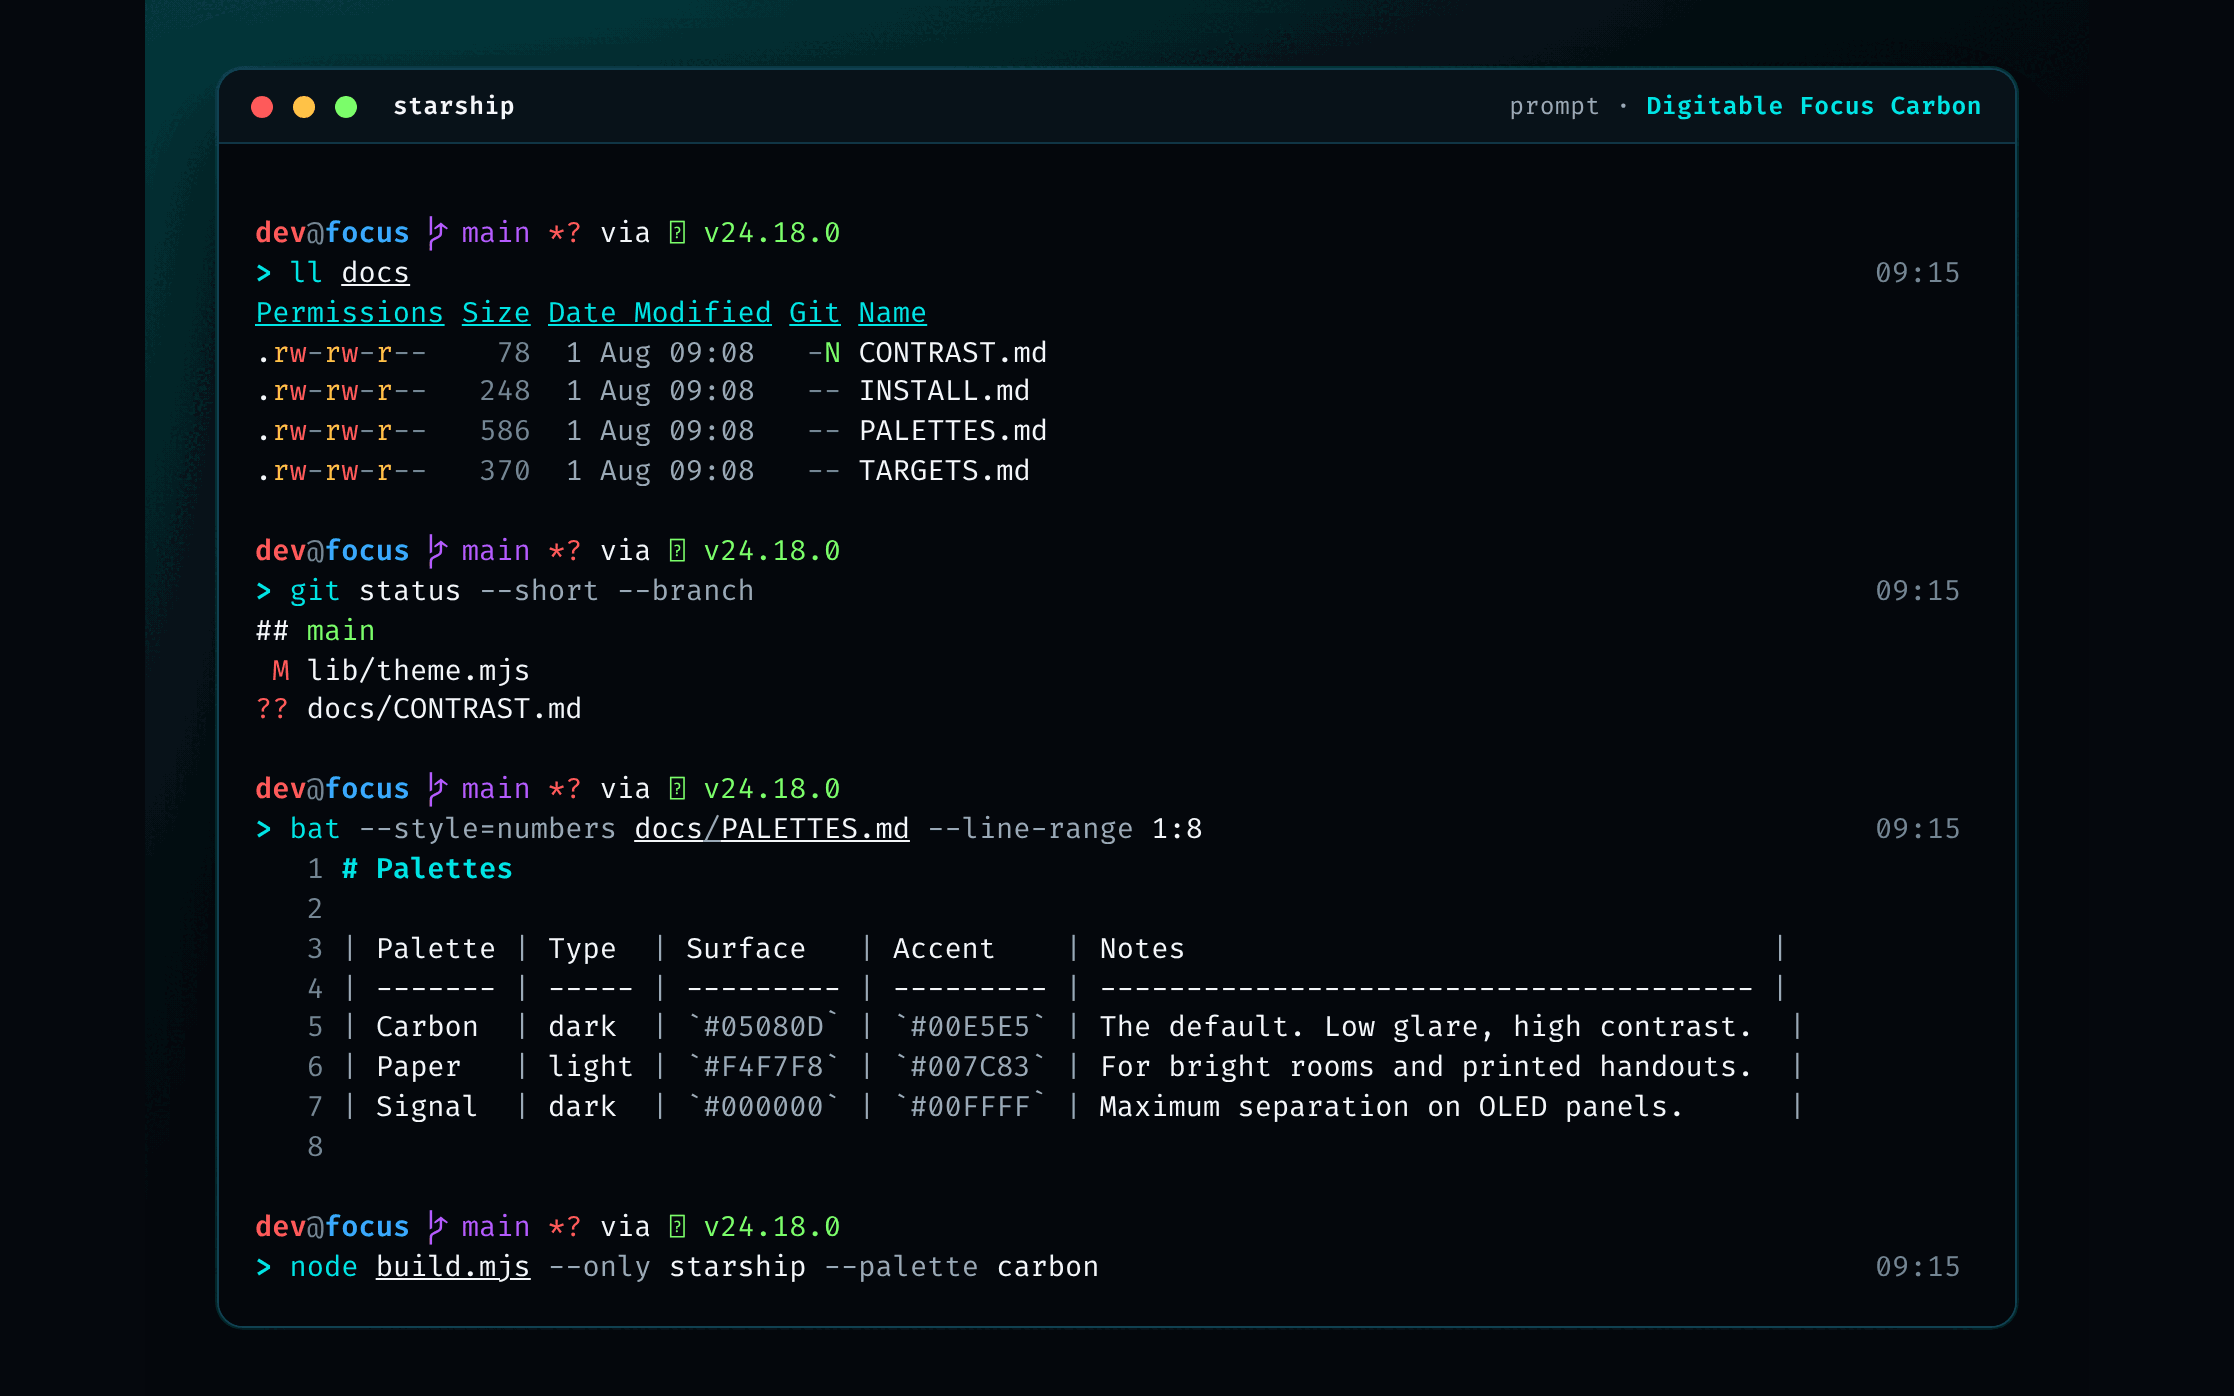The image size is (2234, 1396).
Task: Click the 'Surface' column header in the palettes table
Action: tap(746, 949)
